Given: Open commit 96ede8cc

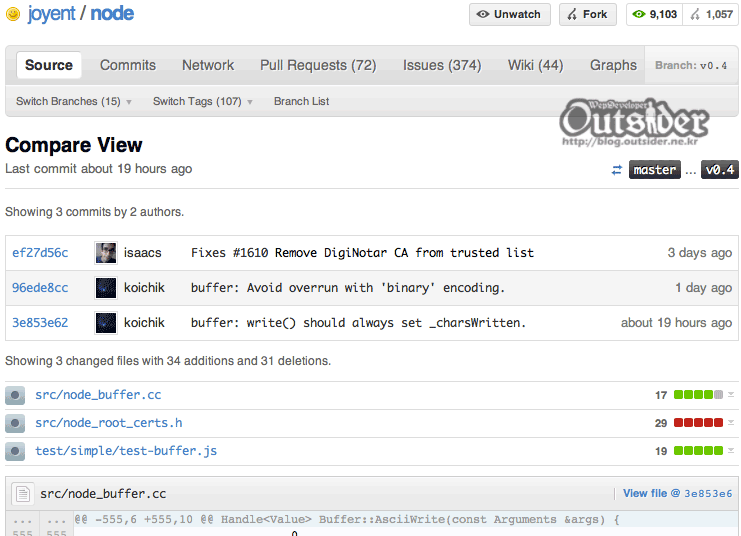Looking at the screenshot, I should [40, 288].
